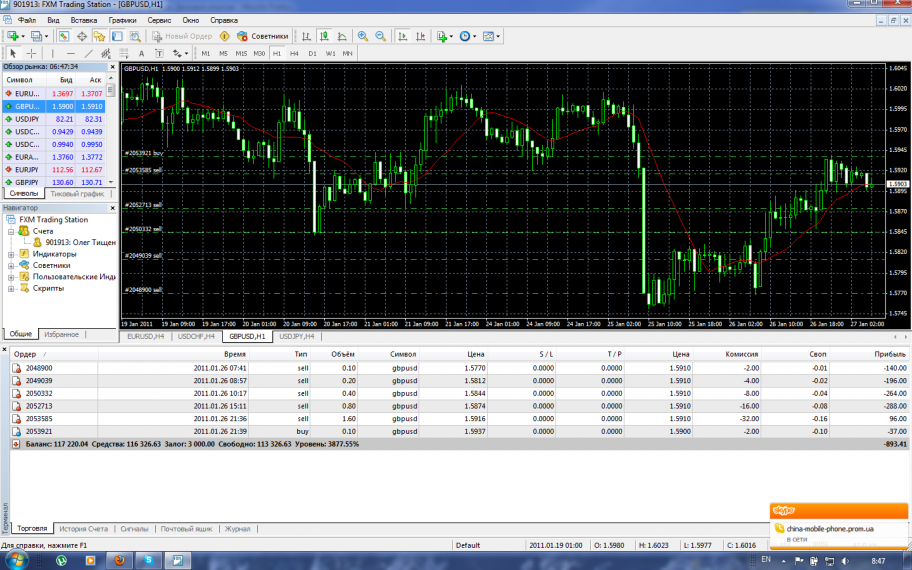Toggle the Market Watch window icon
Screen dimensions: 912x570
coord(63,36)
